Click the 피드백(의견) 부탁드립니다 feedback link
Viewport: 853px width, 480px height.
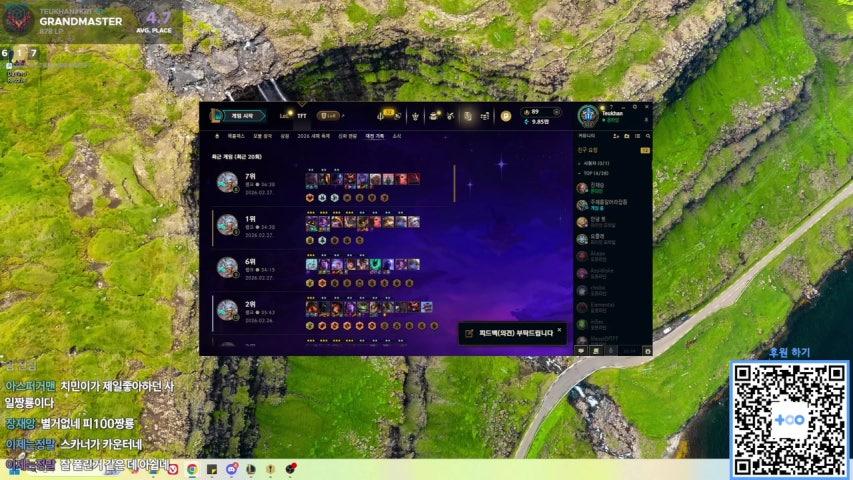[x=510, y=333]
